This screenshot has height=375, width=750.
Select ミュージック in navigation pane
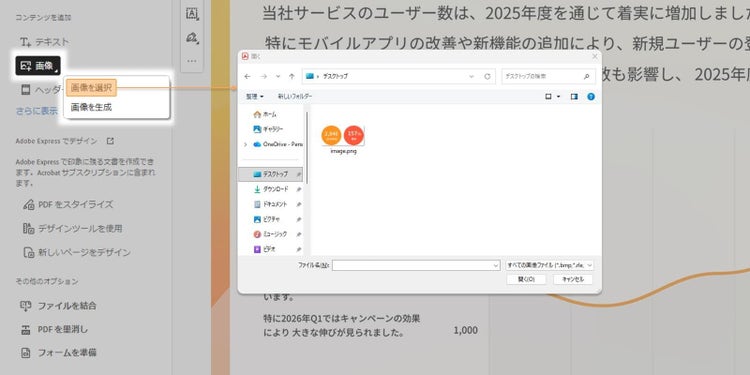pos(270,234)
